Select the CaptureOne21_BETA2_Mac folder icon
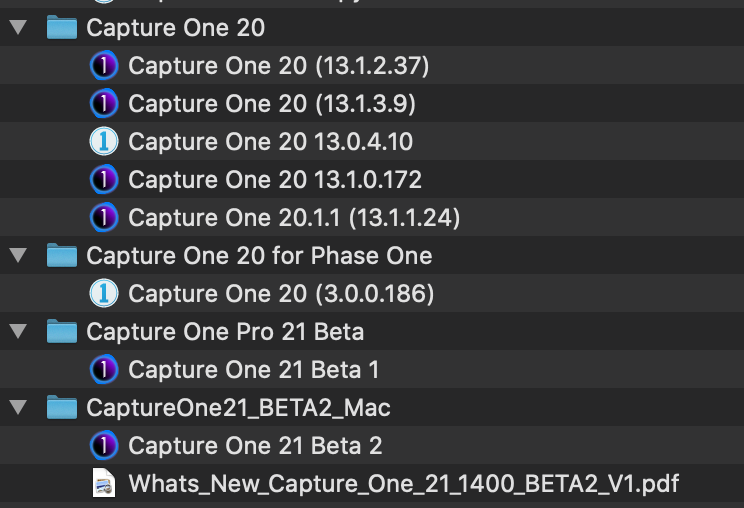This screenshot has width=744, height=508. click(62, 407)
